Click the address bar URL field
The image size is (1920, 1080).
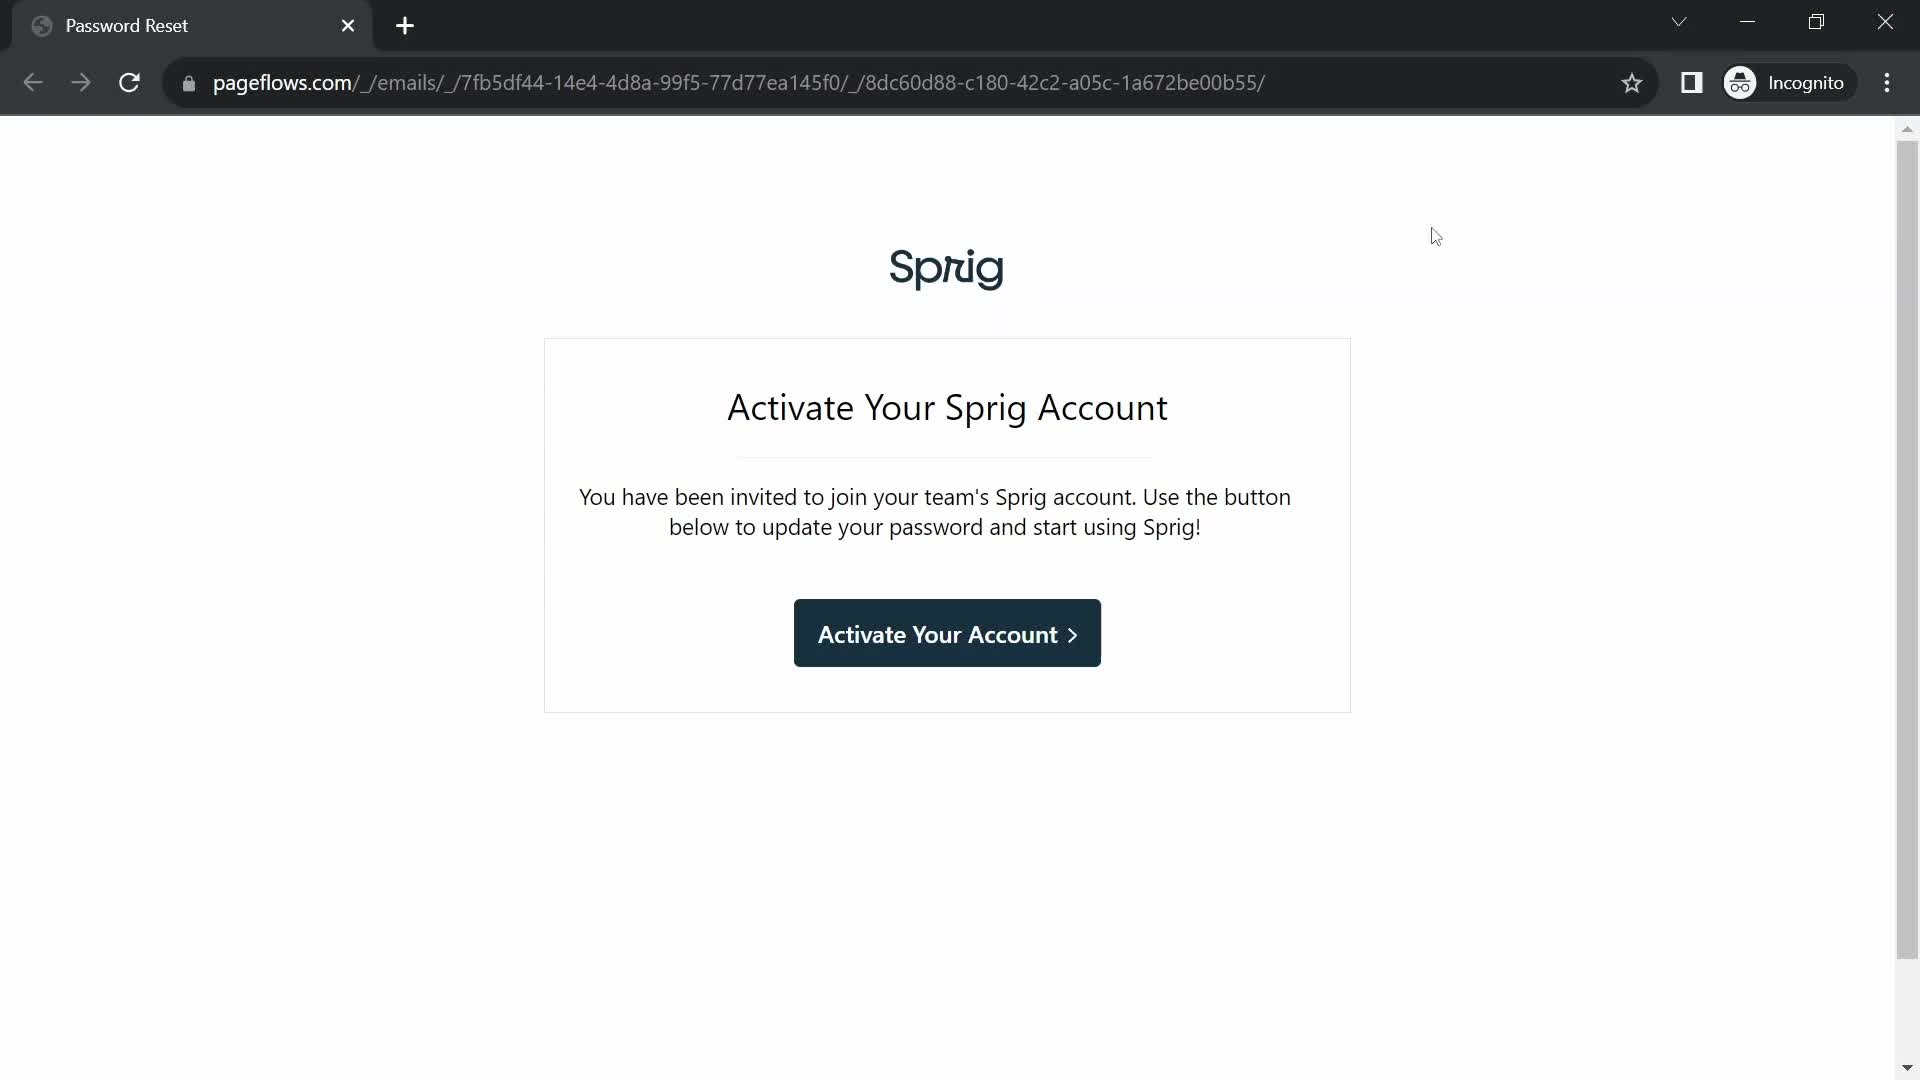pyautogui.click(x=738, y=82)
